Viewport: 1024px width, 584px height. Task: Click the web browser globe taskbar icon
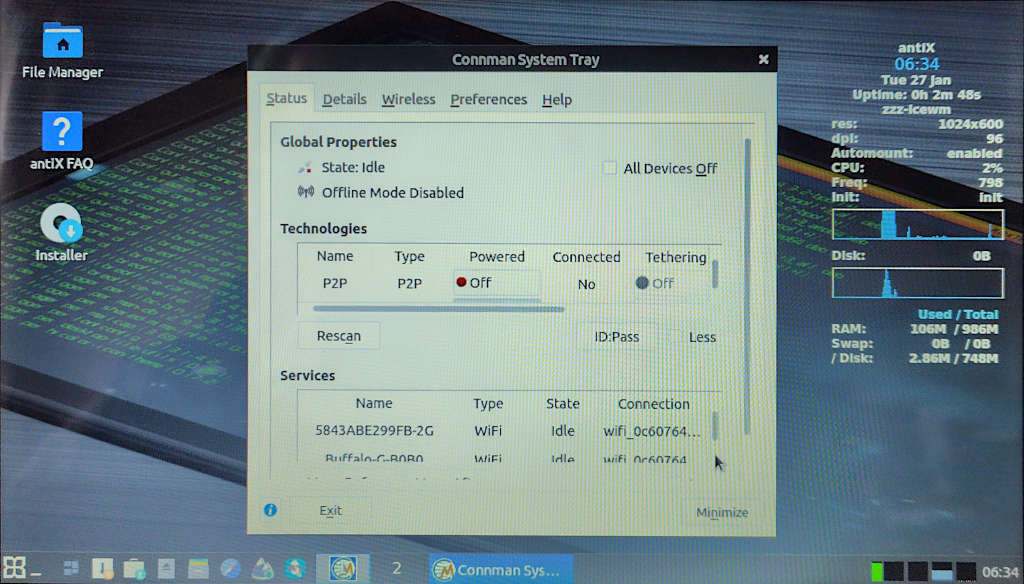coord(230,569)
